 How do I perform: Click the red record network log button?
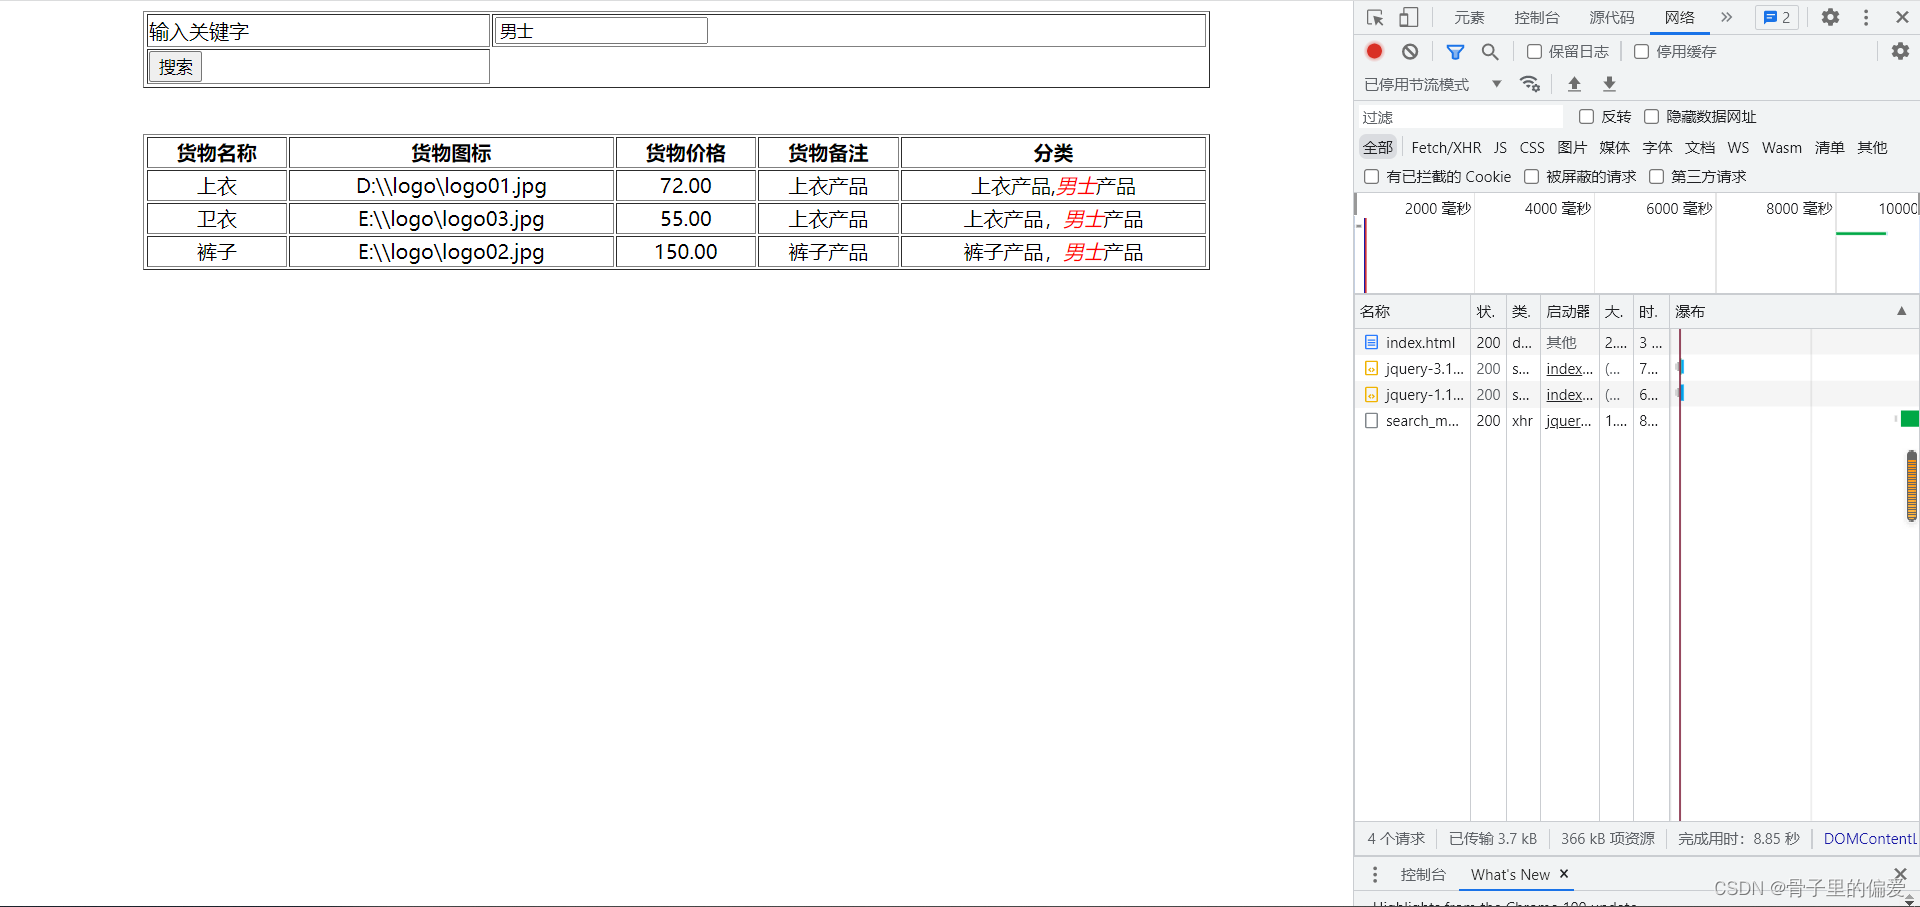1374,51
